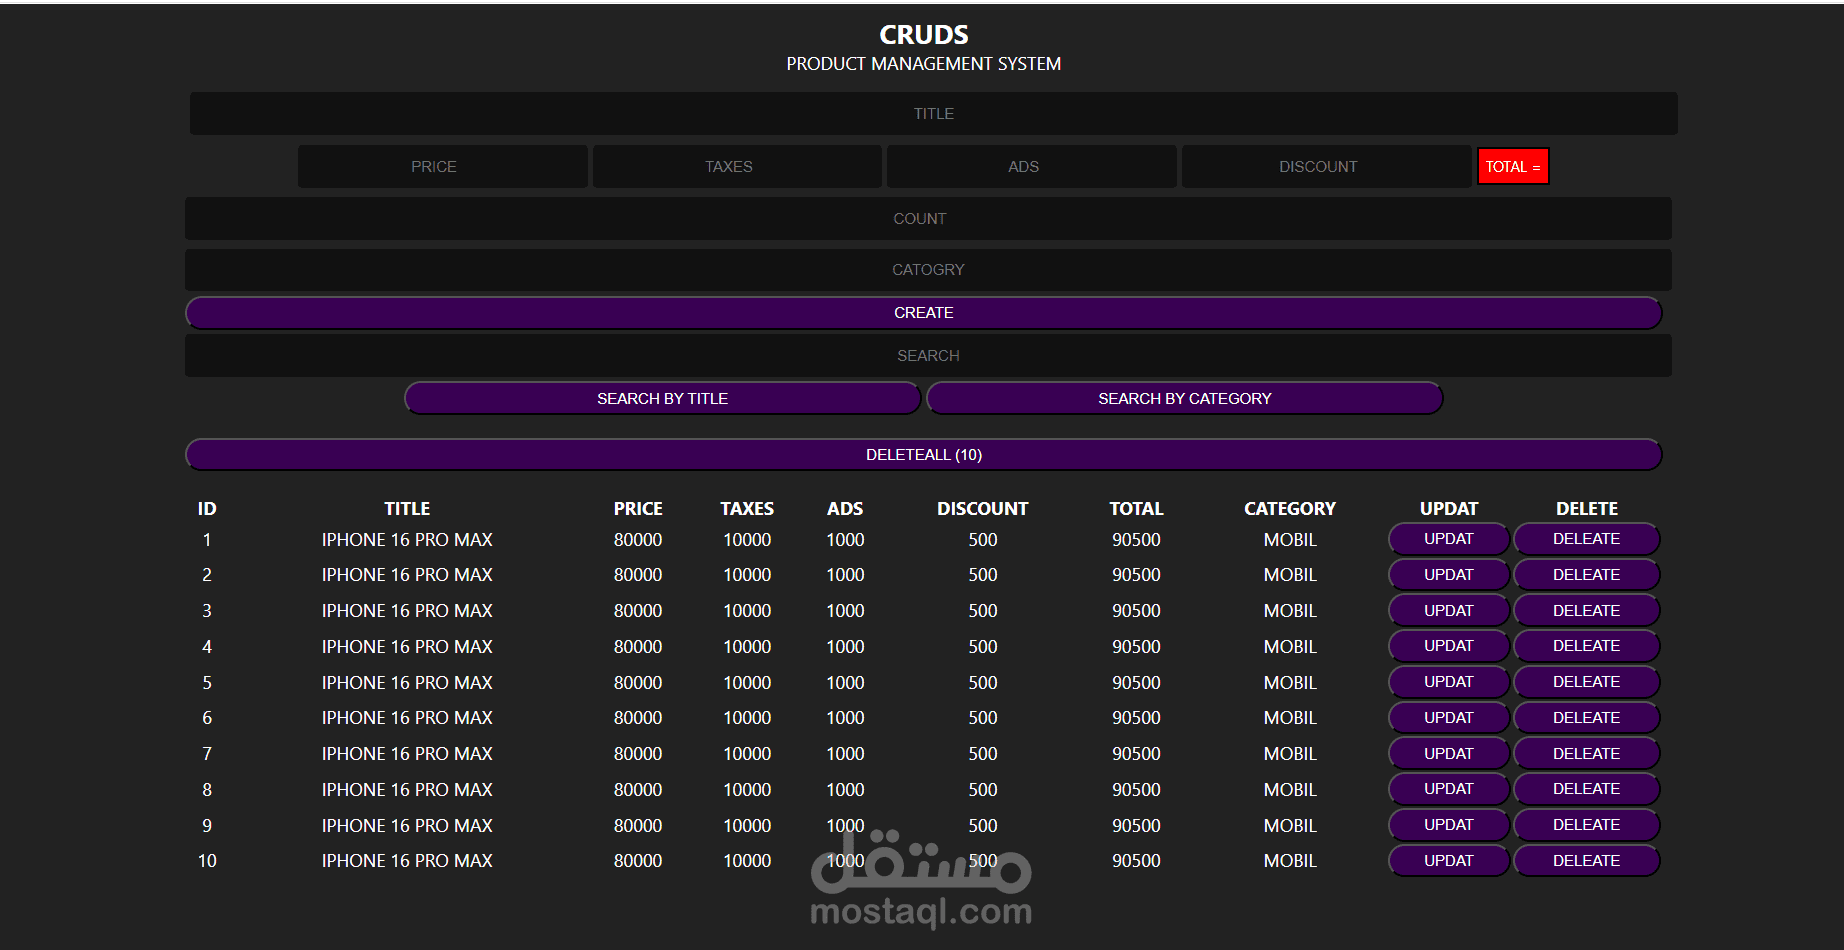Viewport: 1844px width, 950px height.
Task: Delete product ID 8 via DELEATE
Action: pos(1587,789)
